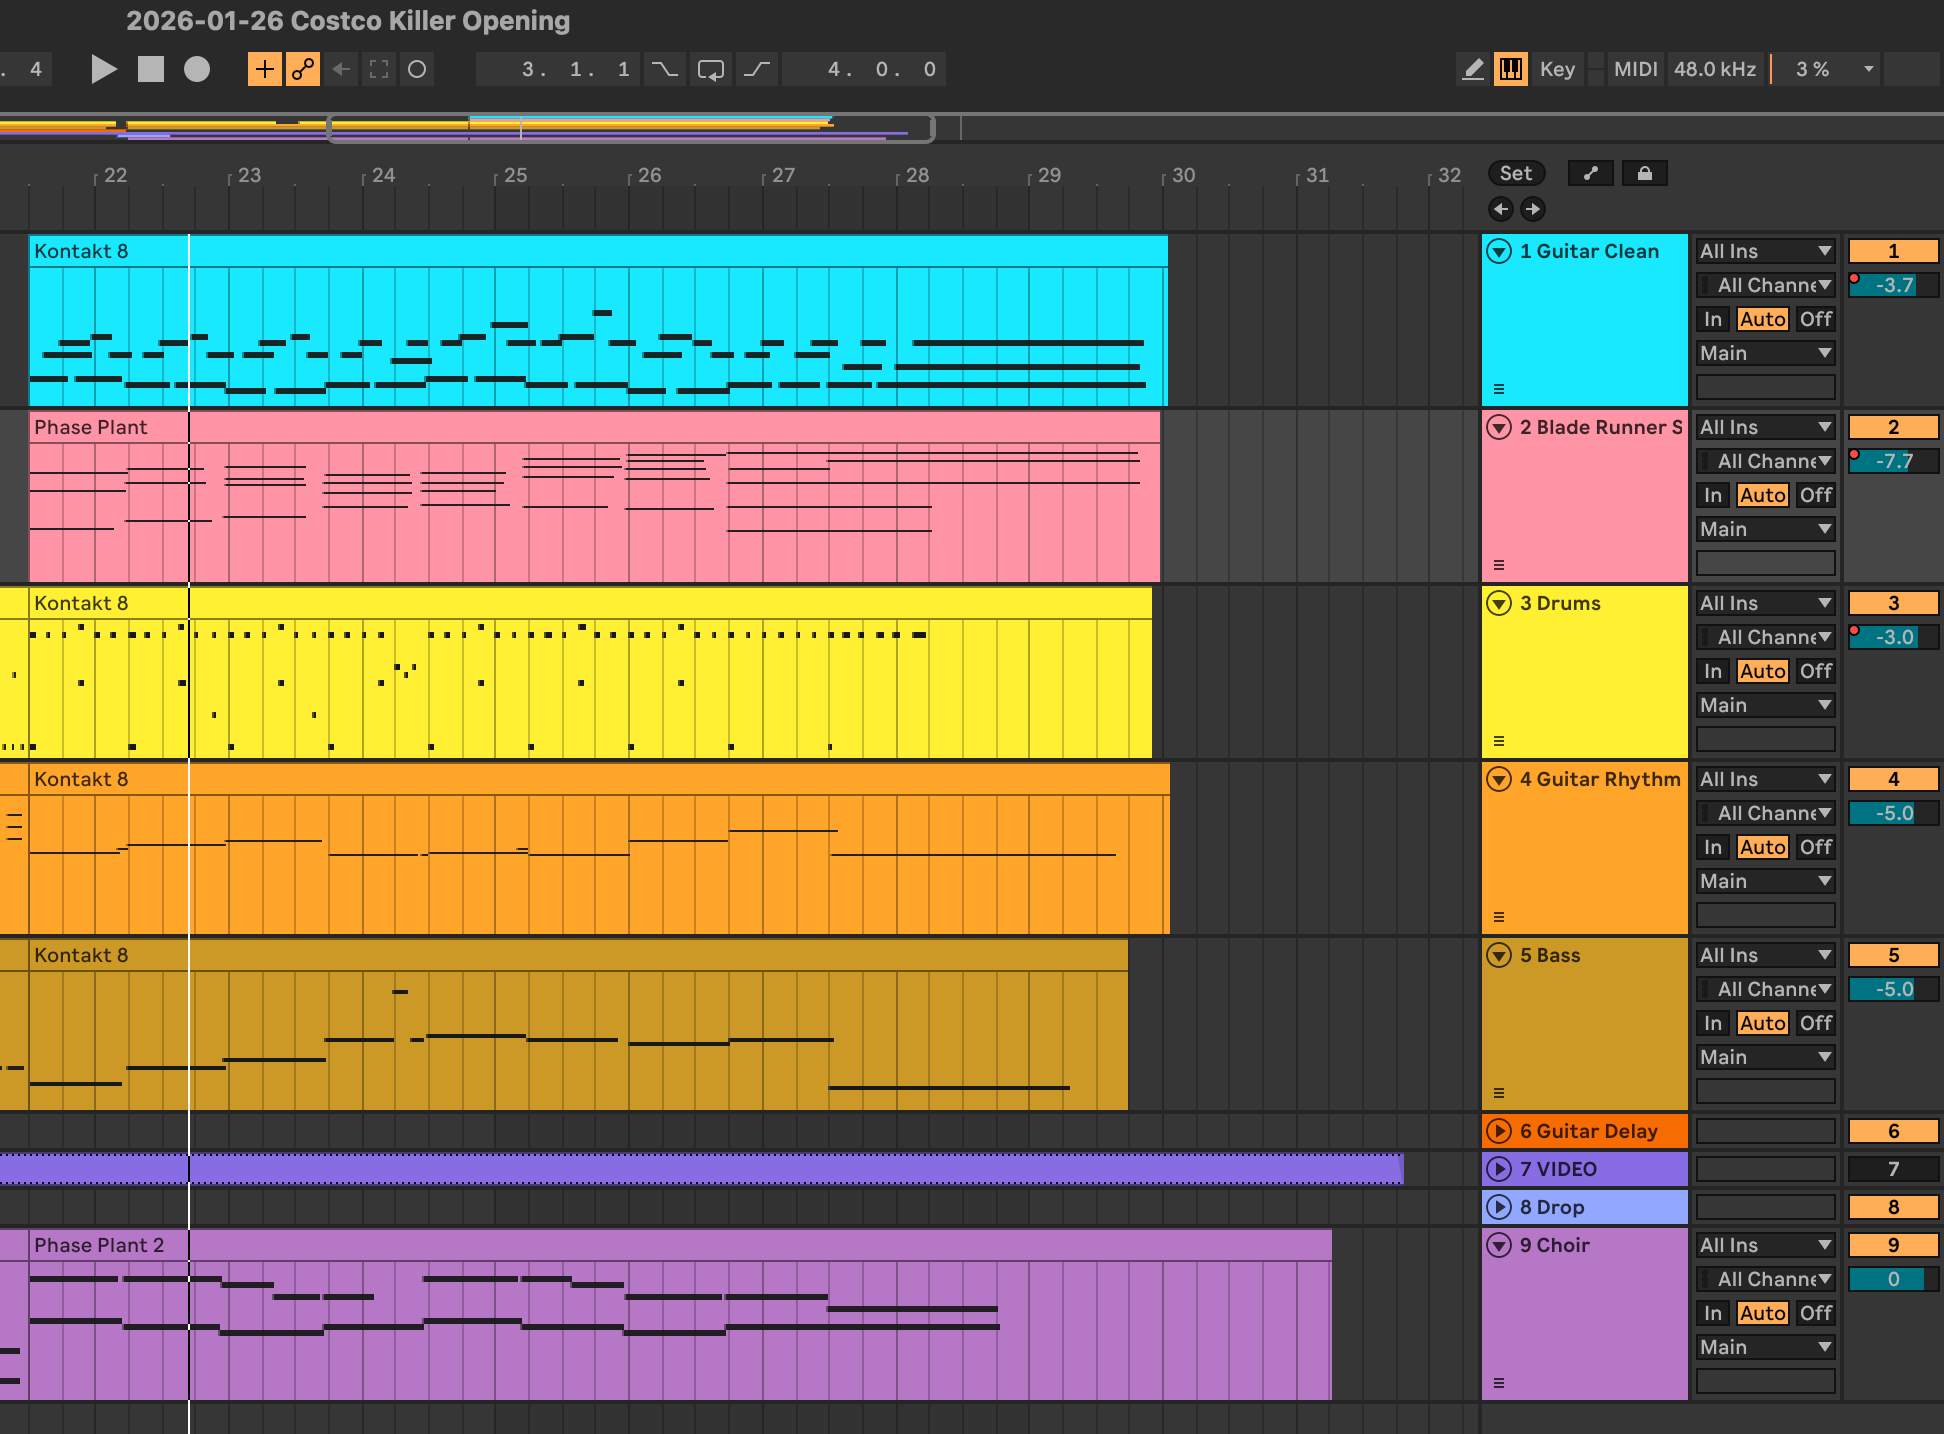Click the Play button in transport

[x=103, y=69]
